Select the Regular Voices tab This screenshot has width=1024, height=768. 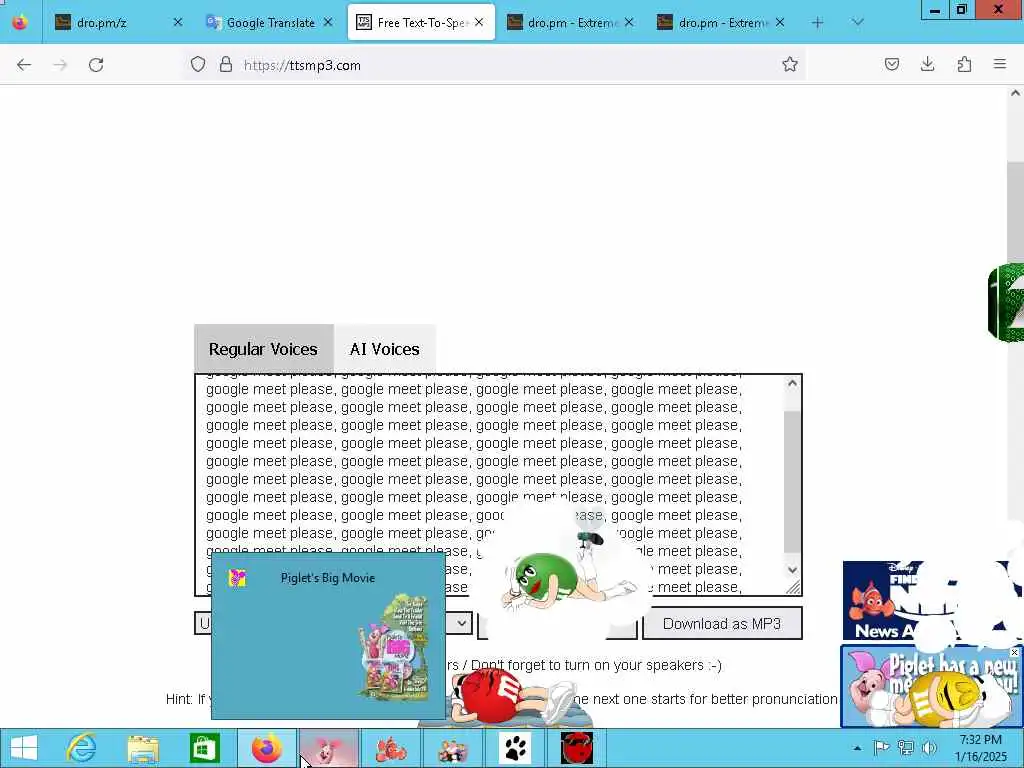click(x=263, y=349)
